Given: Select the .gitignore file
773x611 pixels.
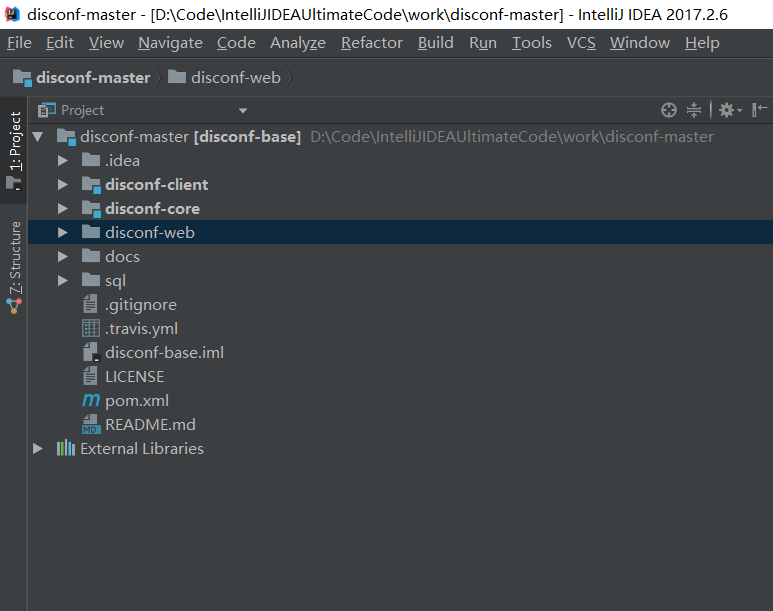Looking at the screenshot, I should point(140,304).
